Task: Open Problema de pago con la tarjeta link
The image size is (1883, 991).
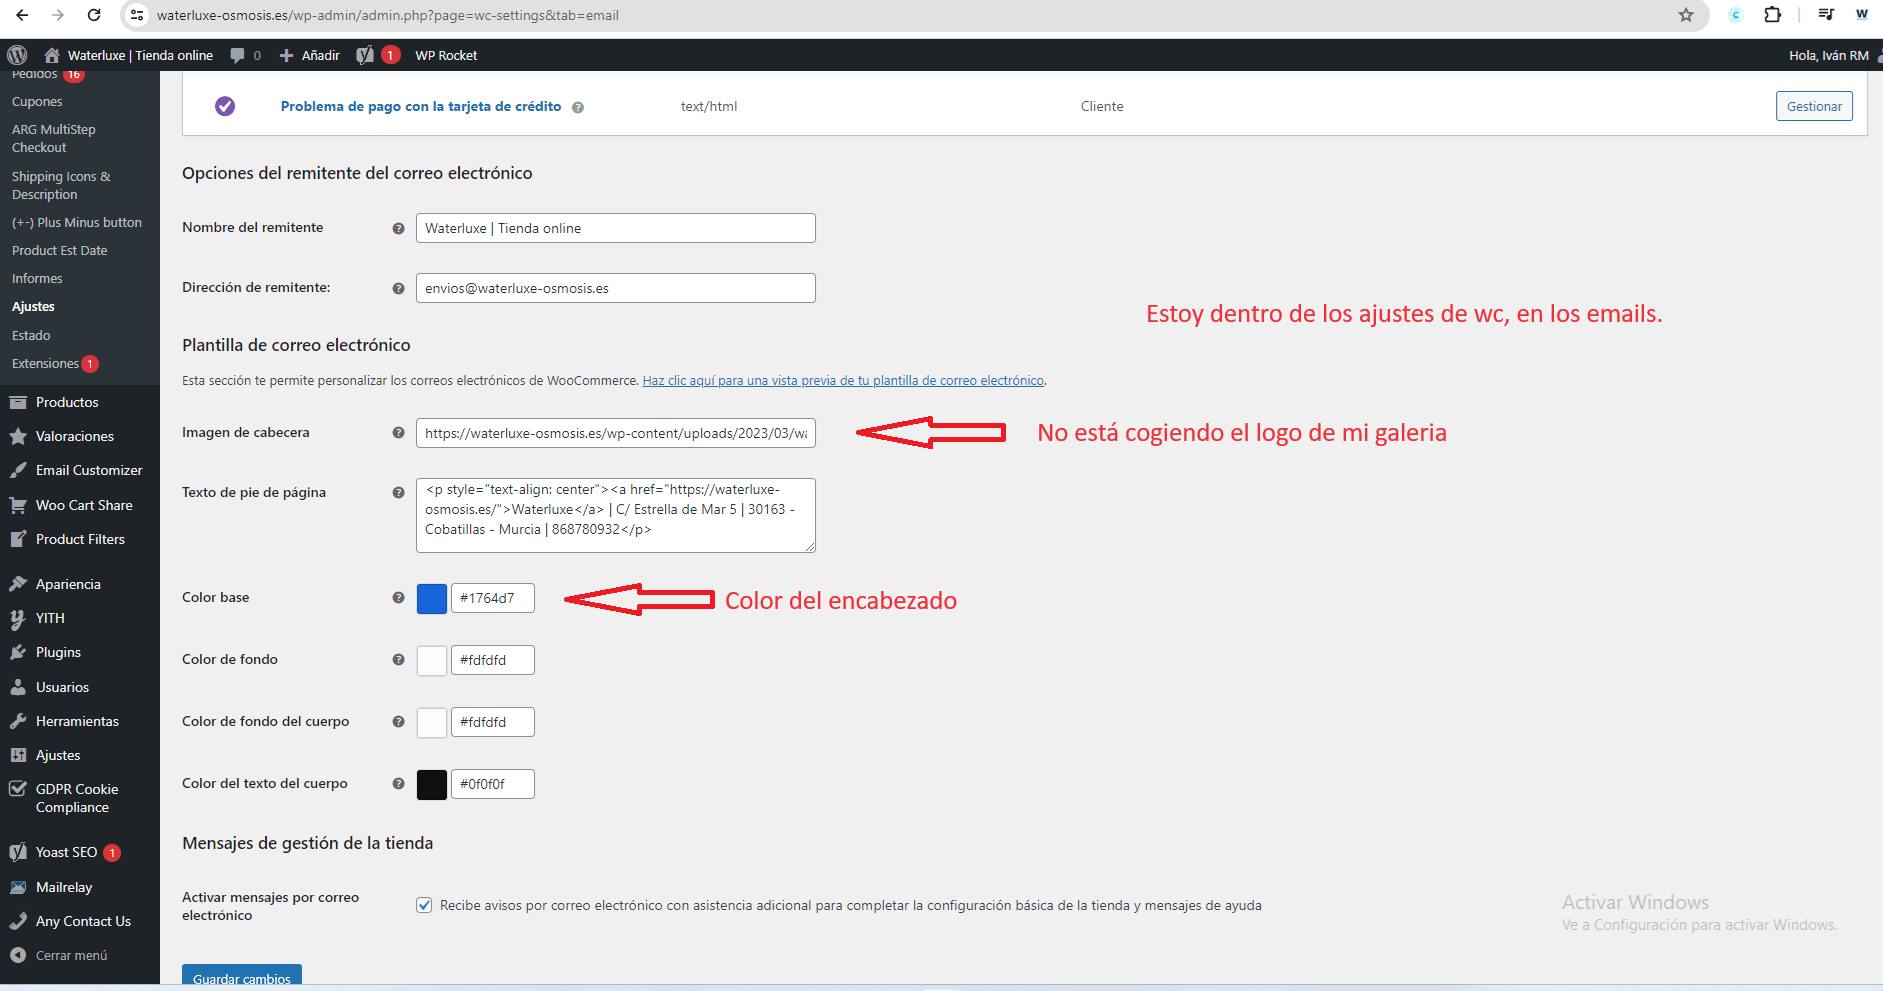Action: click(420, 106)
